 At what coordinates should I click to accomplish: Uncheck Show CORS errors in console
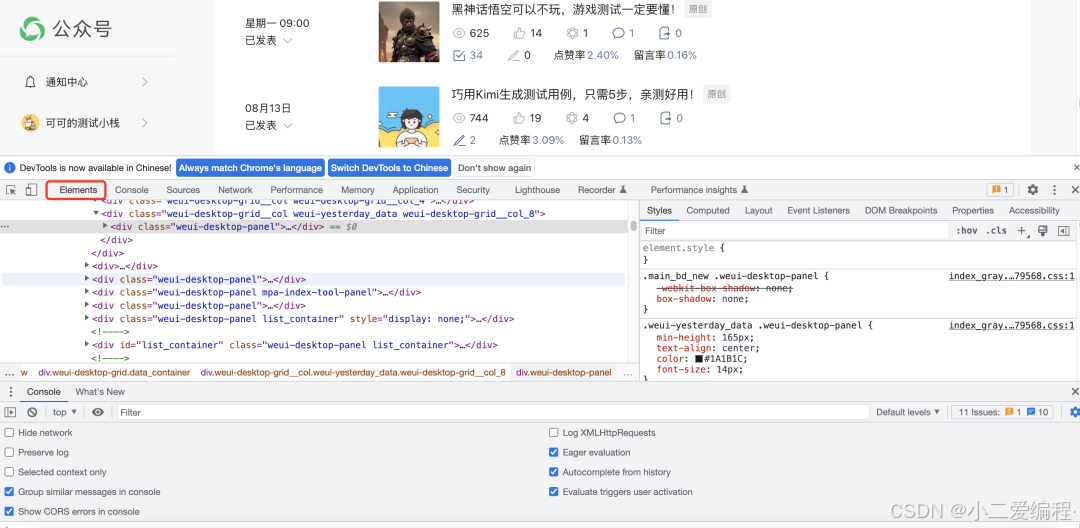click(10, 511)
